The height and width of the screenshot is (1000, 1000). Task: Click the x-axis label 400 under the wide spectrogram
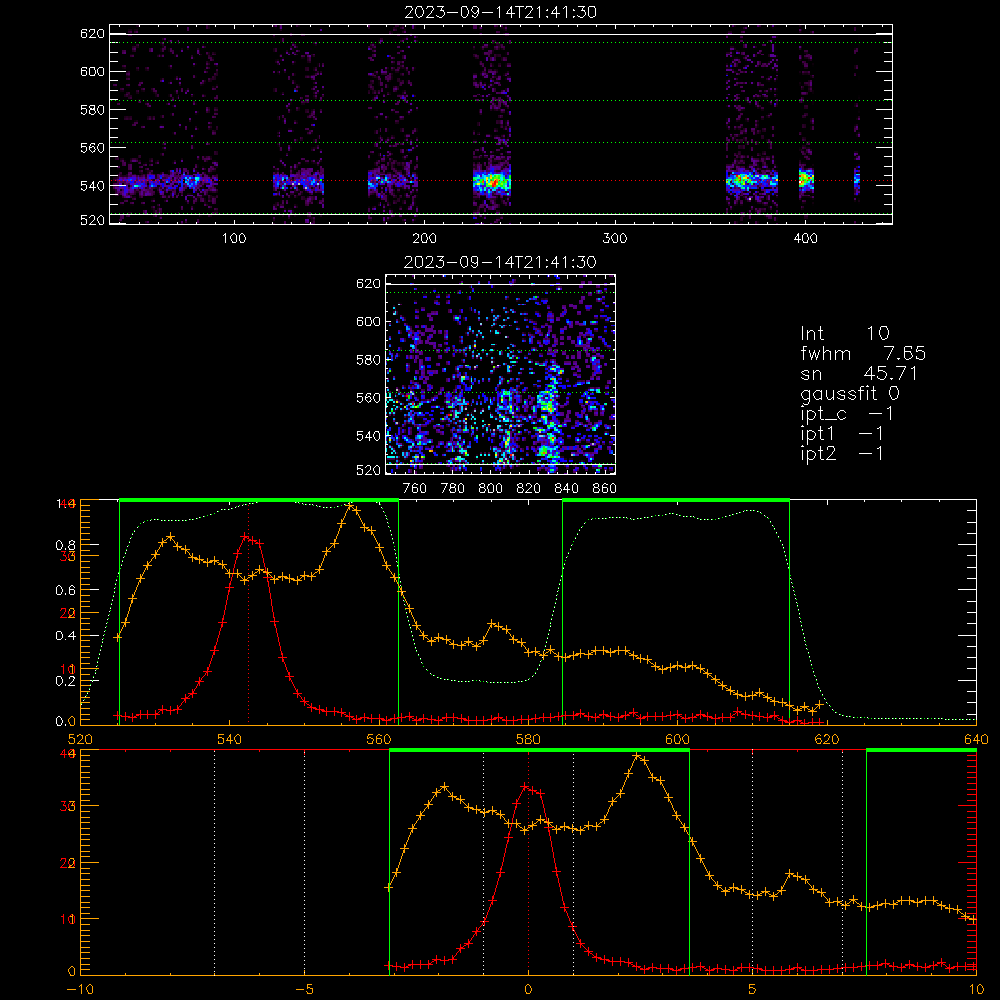tap(805, 238)
